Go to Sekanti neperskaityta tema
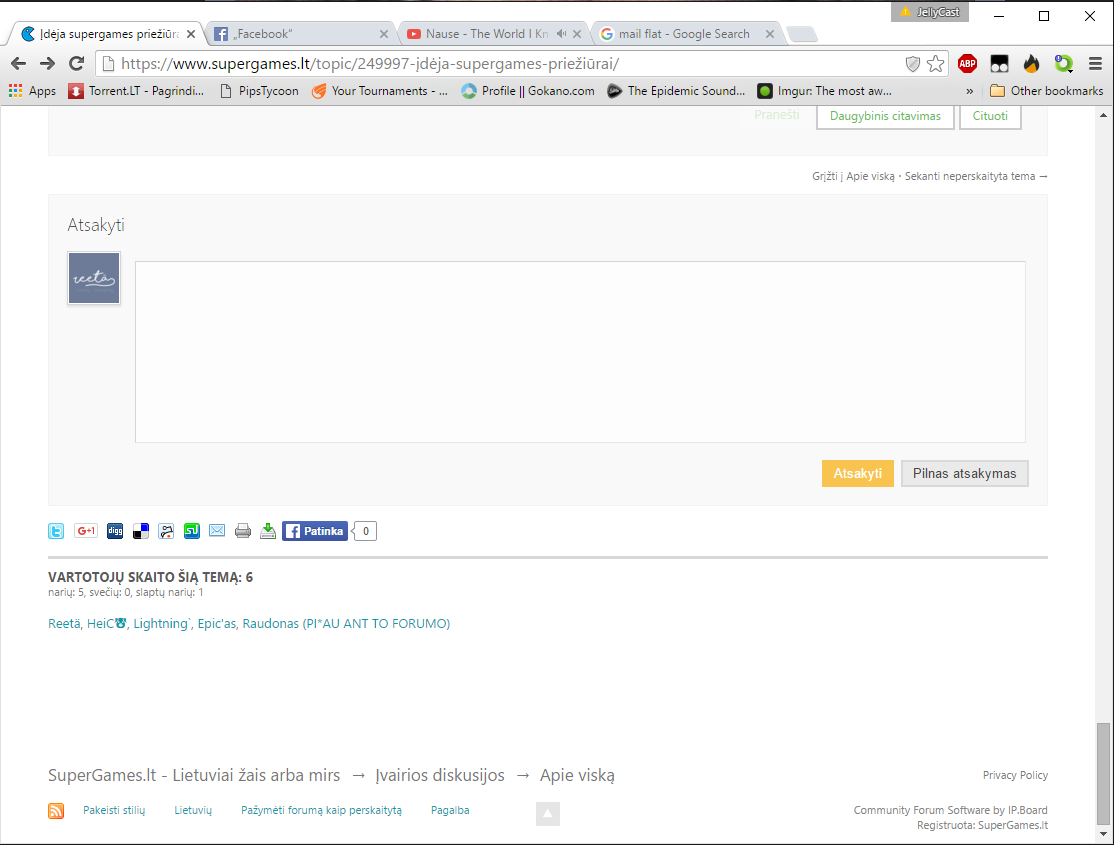 coord(975,176)
